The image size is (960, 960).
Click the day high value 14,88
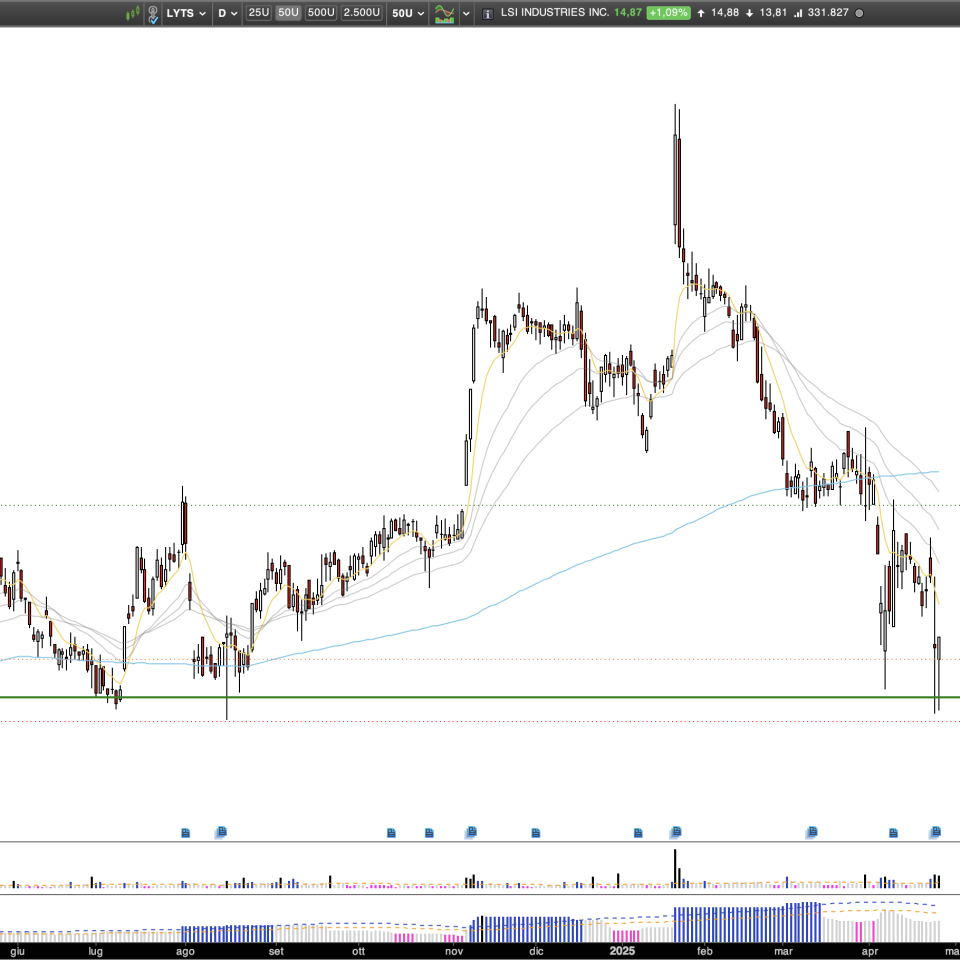[725, 12]
